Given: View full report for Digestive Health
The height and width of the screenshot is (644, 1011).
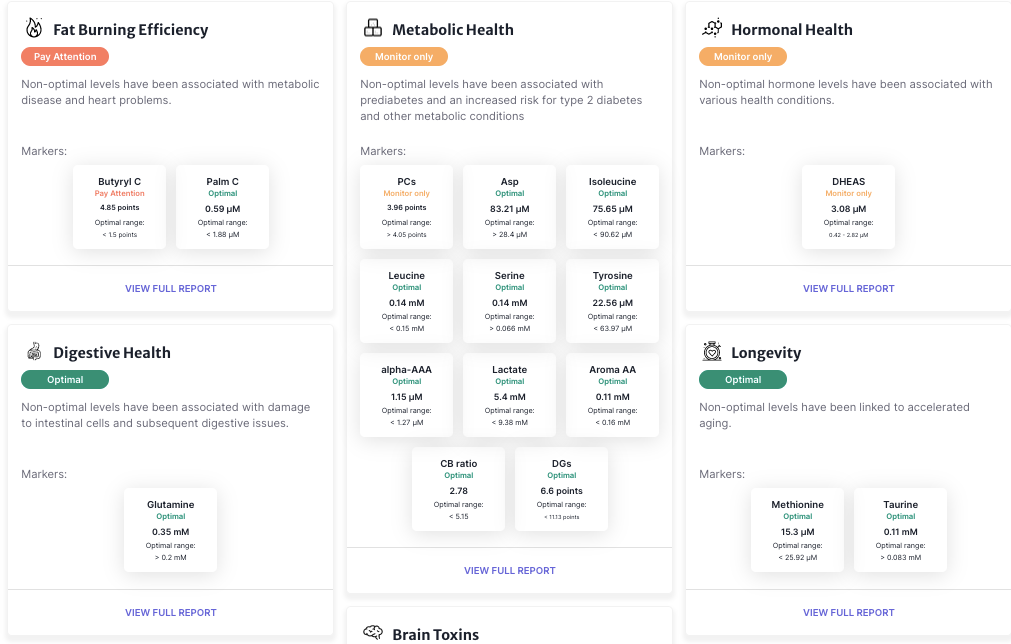Looking at the screenshot, I should 171,612.
